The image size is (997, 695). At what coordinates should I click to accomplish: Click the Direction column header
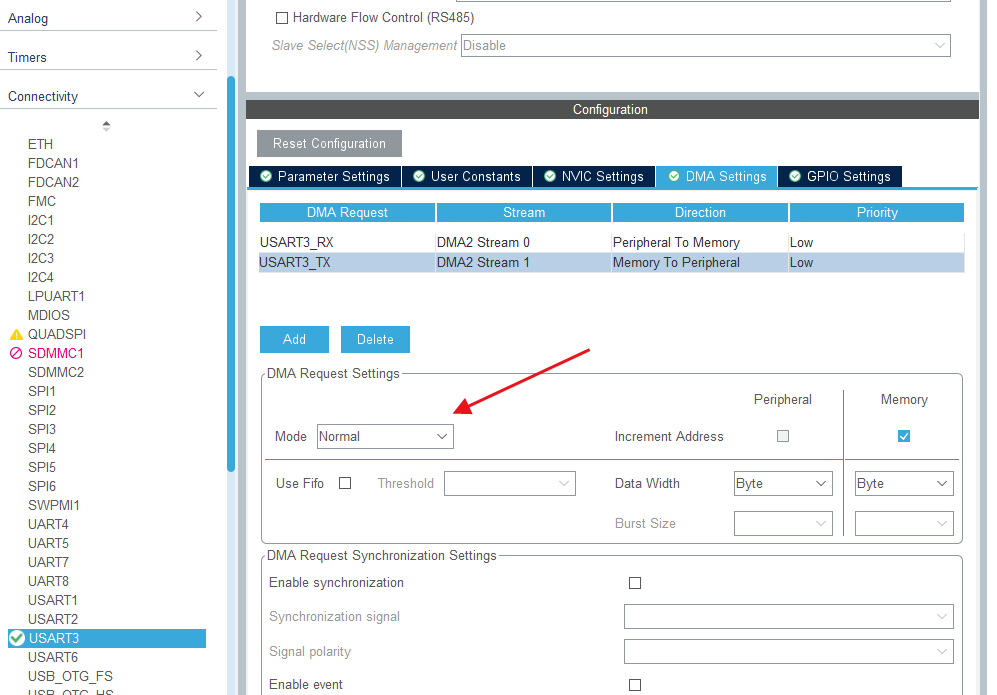pyautogui.click(x=700, y=212)
